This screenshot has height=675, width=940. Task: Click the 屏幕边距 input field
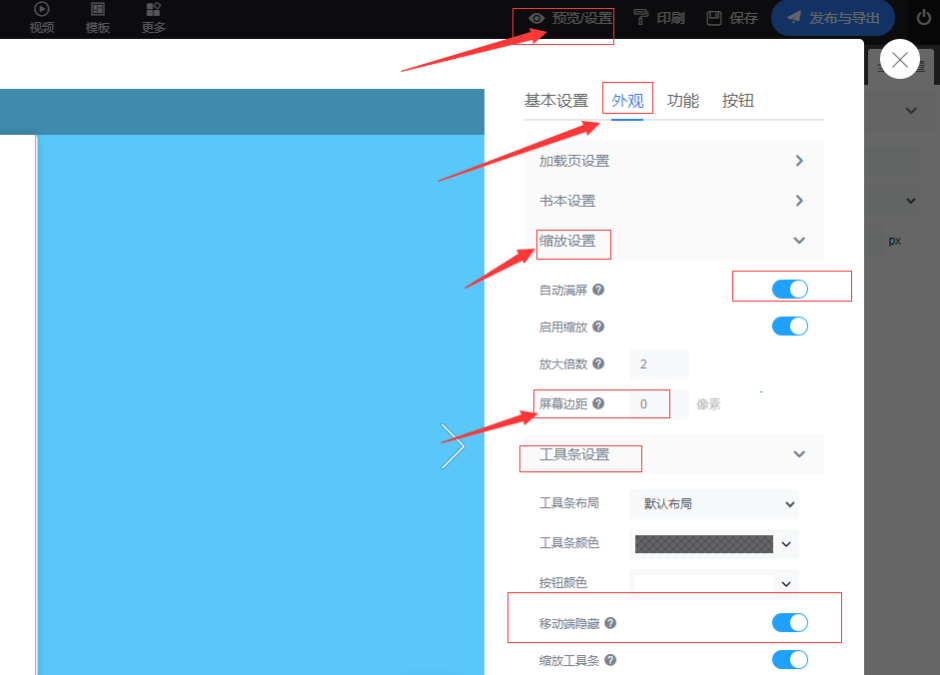pos(658,404)
